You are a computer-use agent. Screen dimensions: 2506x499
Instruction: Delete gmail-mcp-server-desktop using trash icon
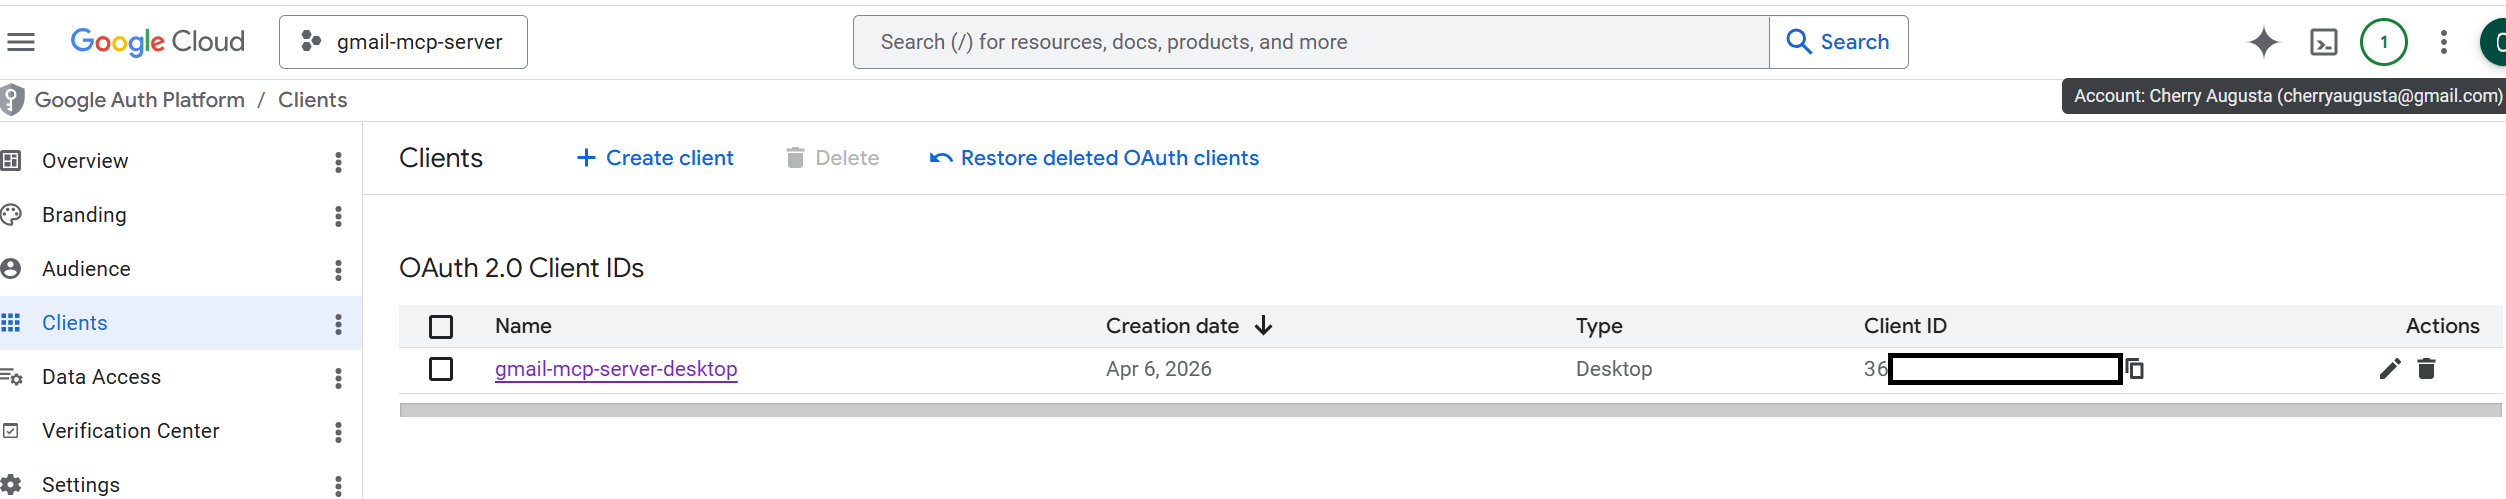(2427, 369)
